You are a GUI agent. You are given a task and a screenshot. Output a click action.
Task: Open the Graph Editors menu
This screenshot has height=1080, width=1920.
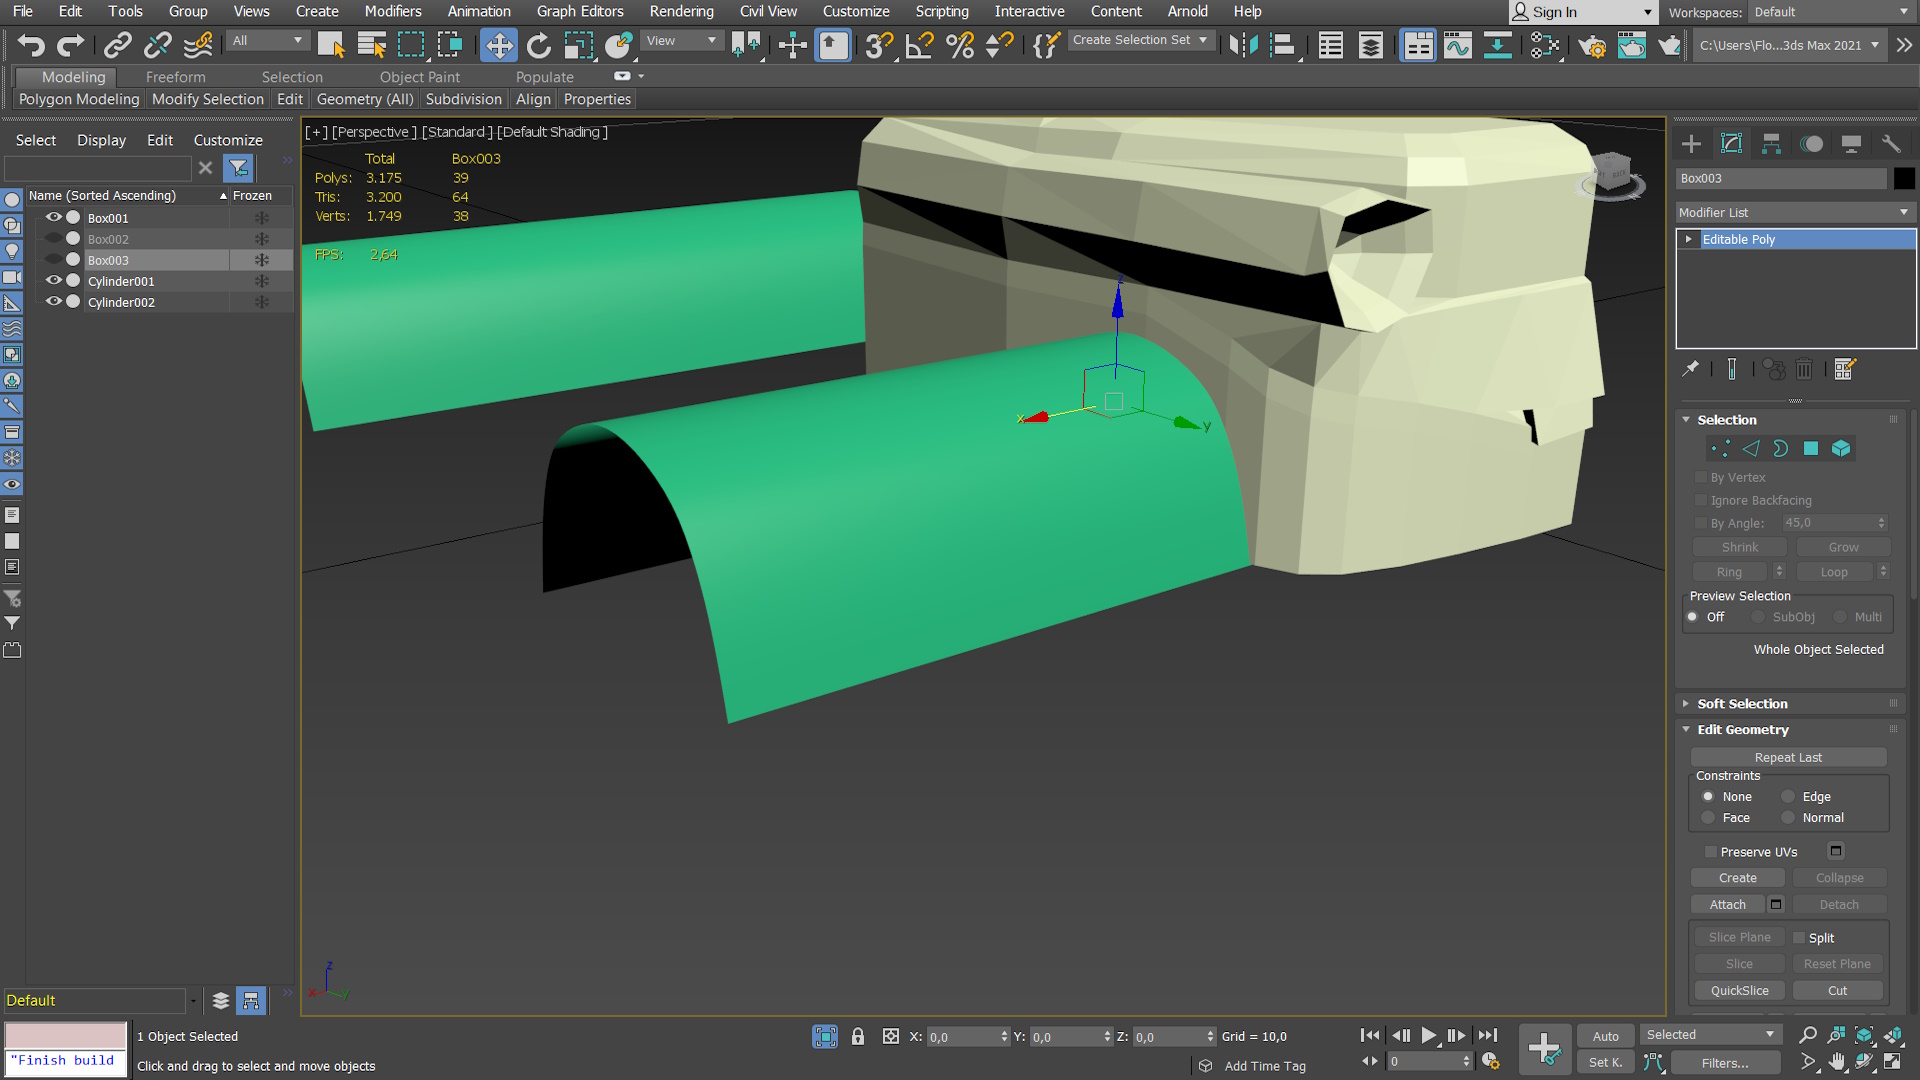point(579,11)
